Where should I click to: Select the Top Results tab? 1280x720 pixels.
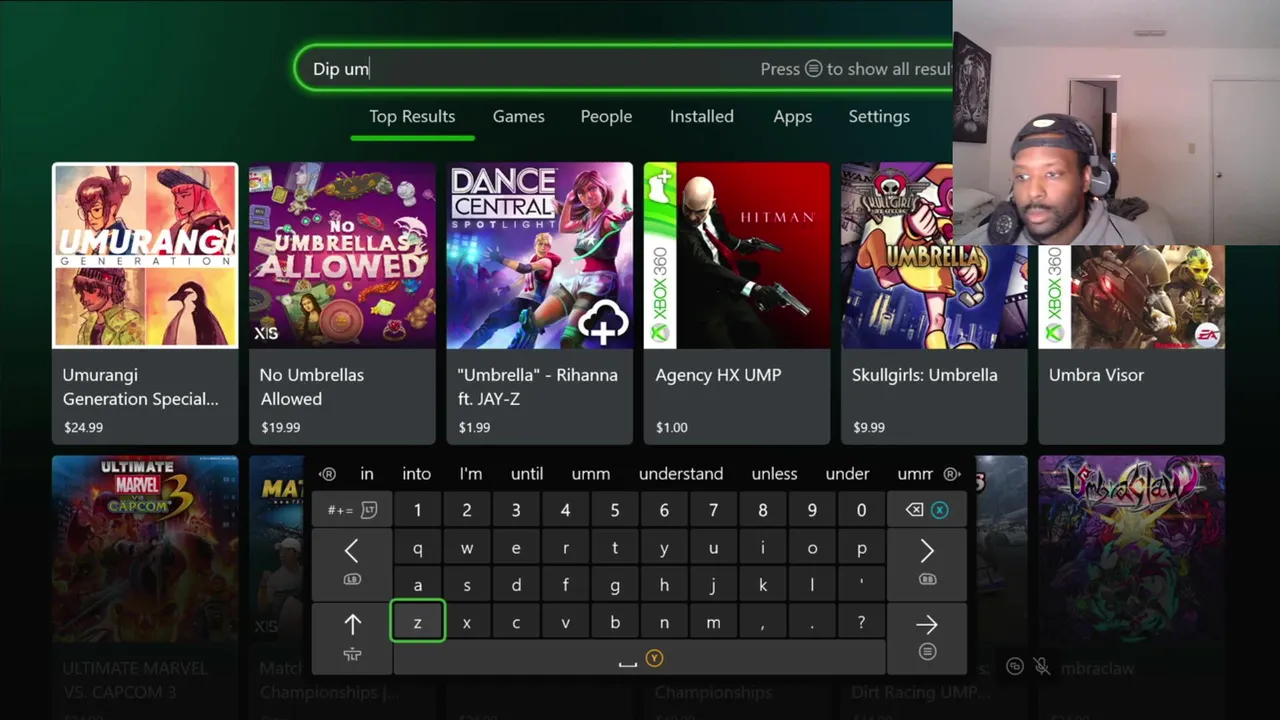(412, 117)
